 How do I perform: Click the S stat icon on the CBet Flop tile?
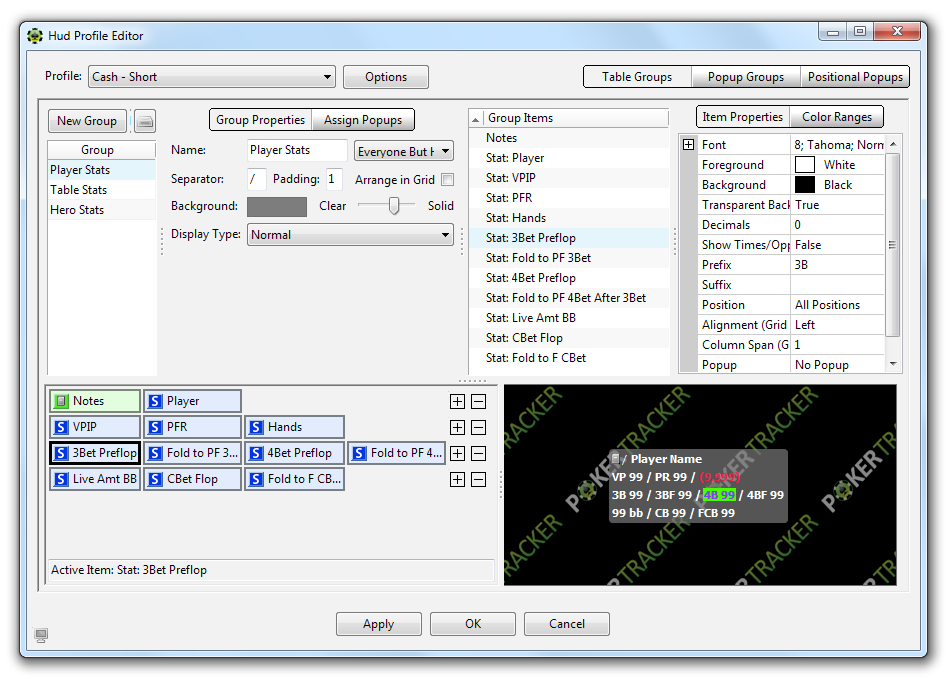click(155, 479)
